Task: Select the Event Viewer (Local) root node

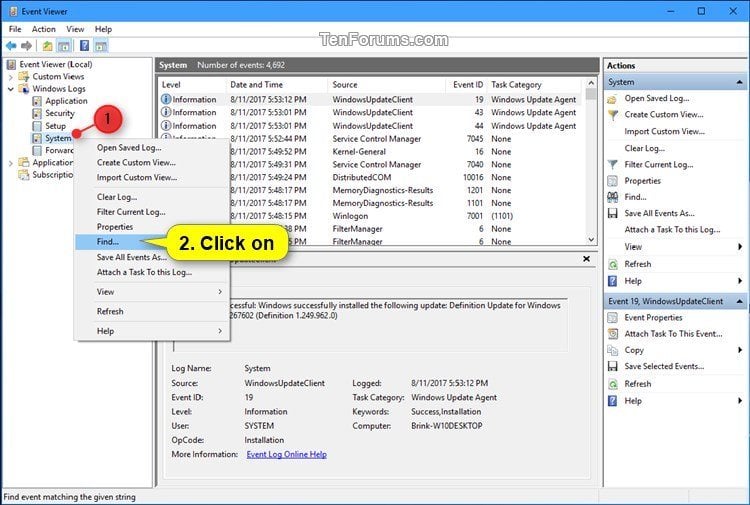Action: click(55, 64)
